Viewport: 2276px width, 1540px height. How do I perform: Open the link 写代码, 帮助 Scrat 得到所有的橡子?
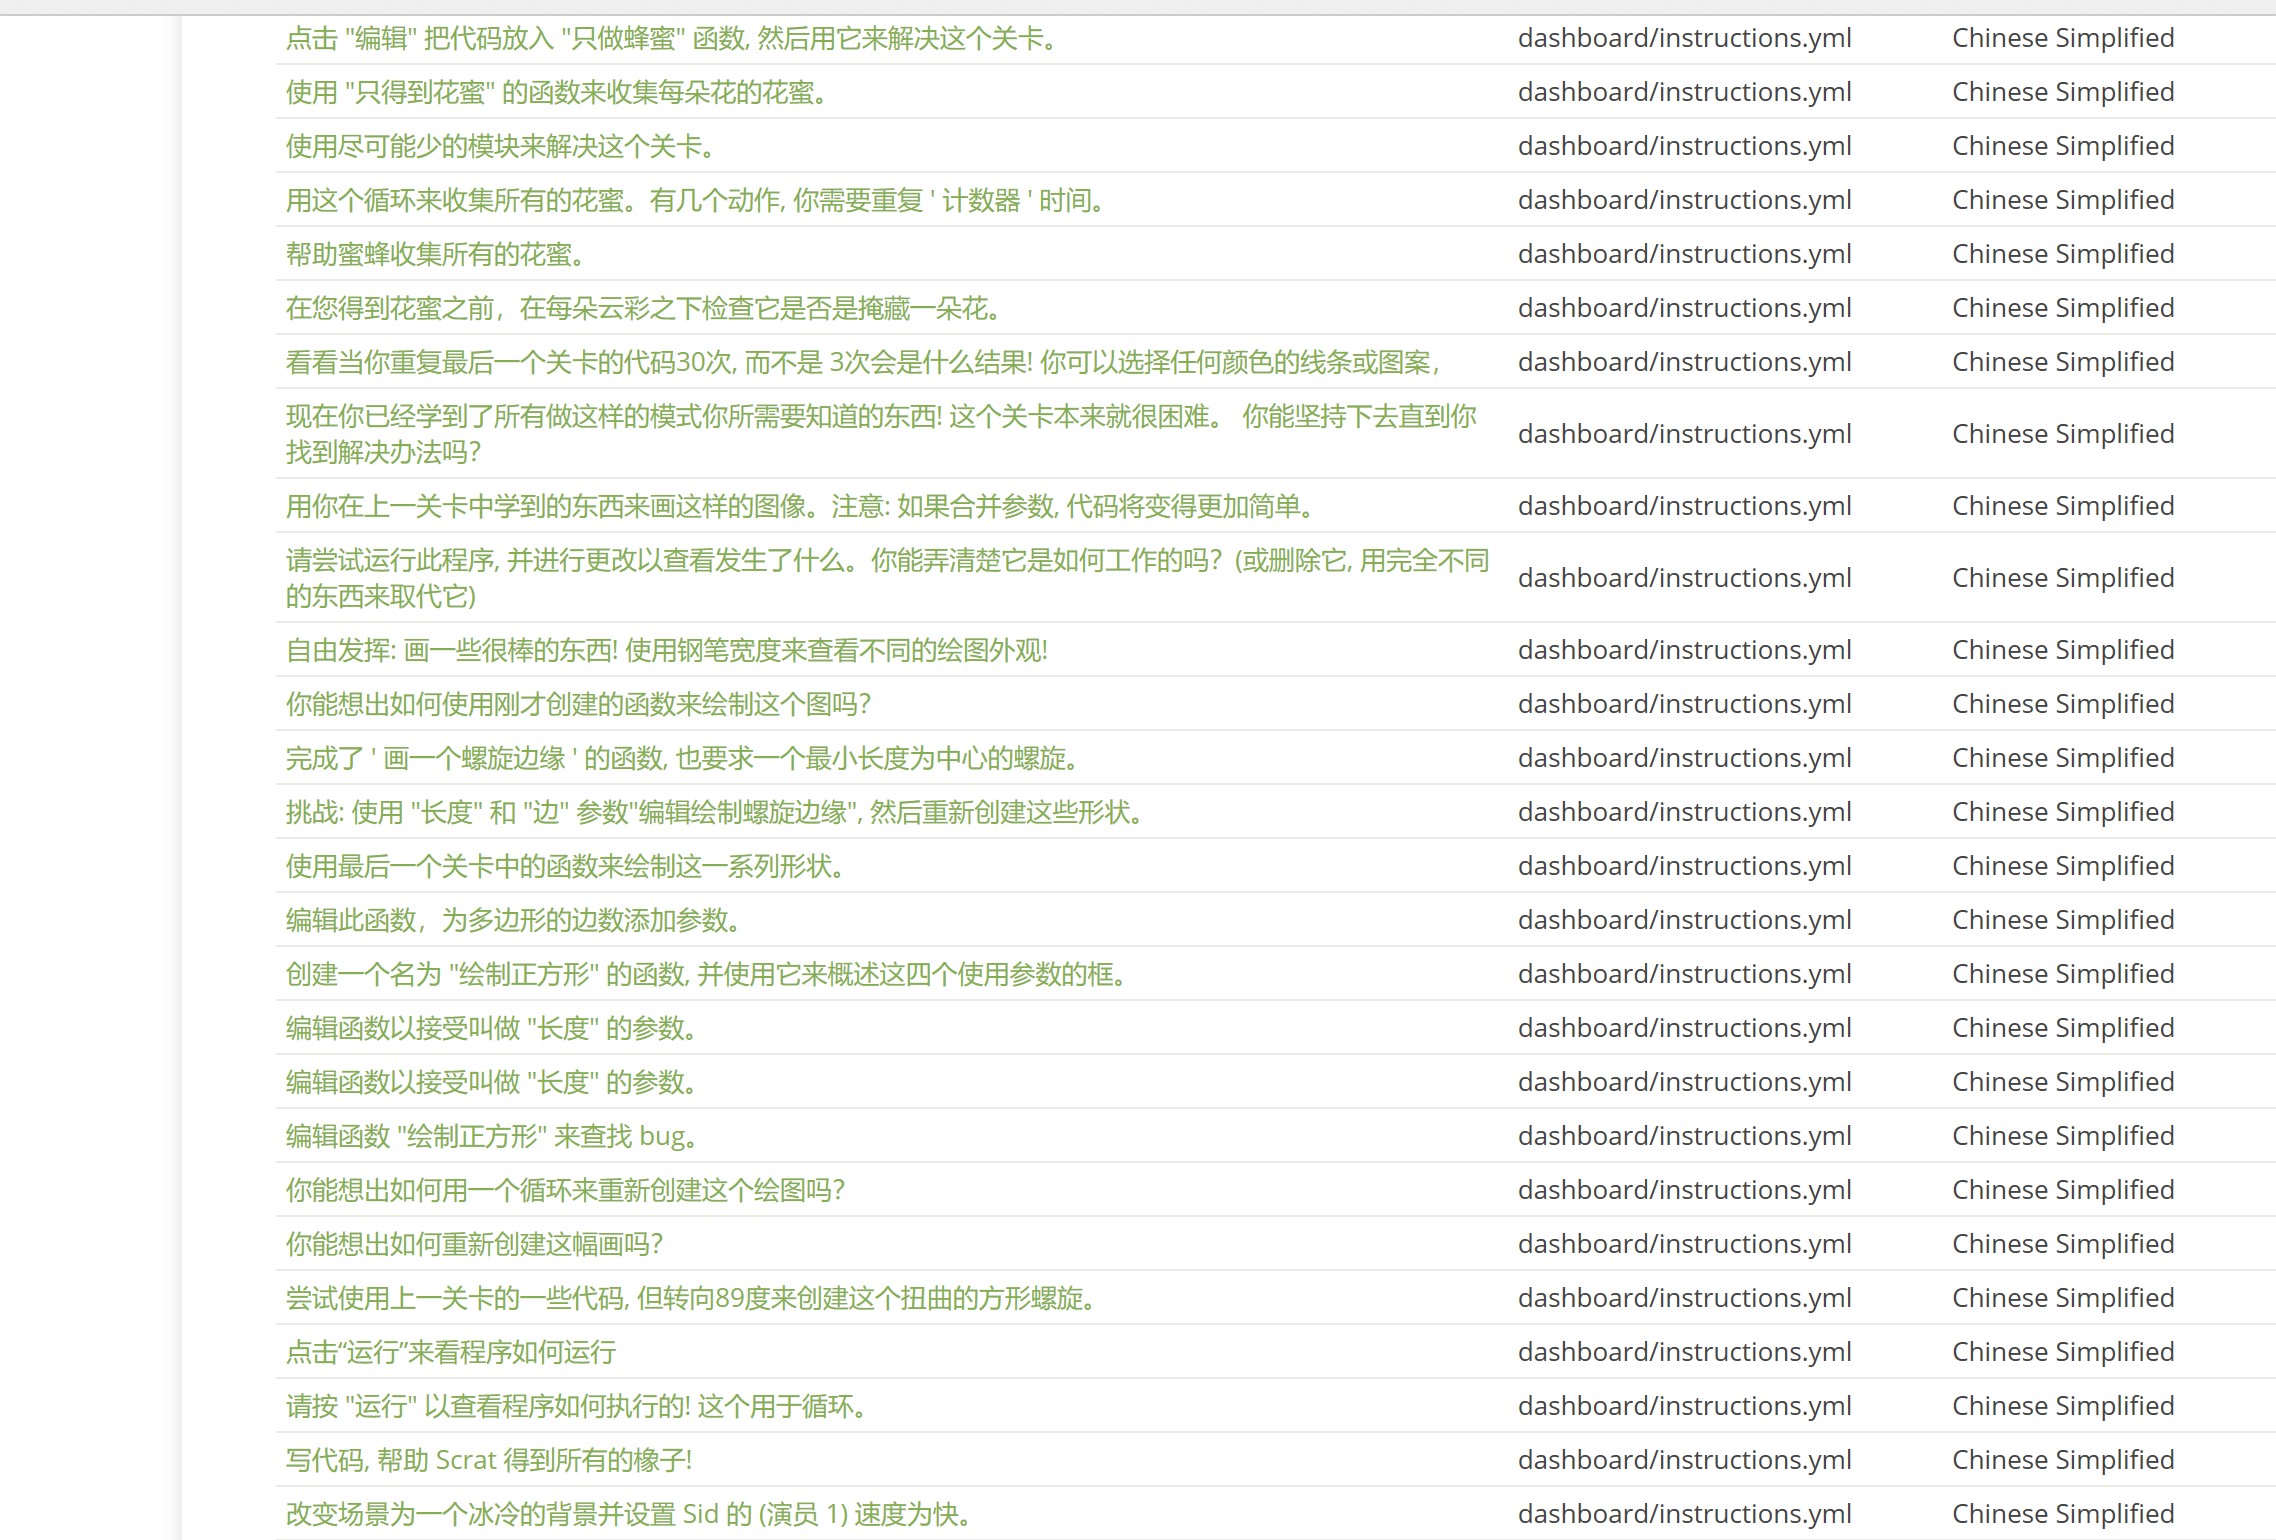pos(488,1461)
